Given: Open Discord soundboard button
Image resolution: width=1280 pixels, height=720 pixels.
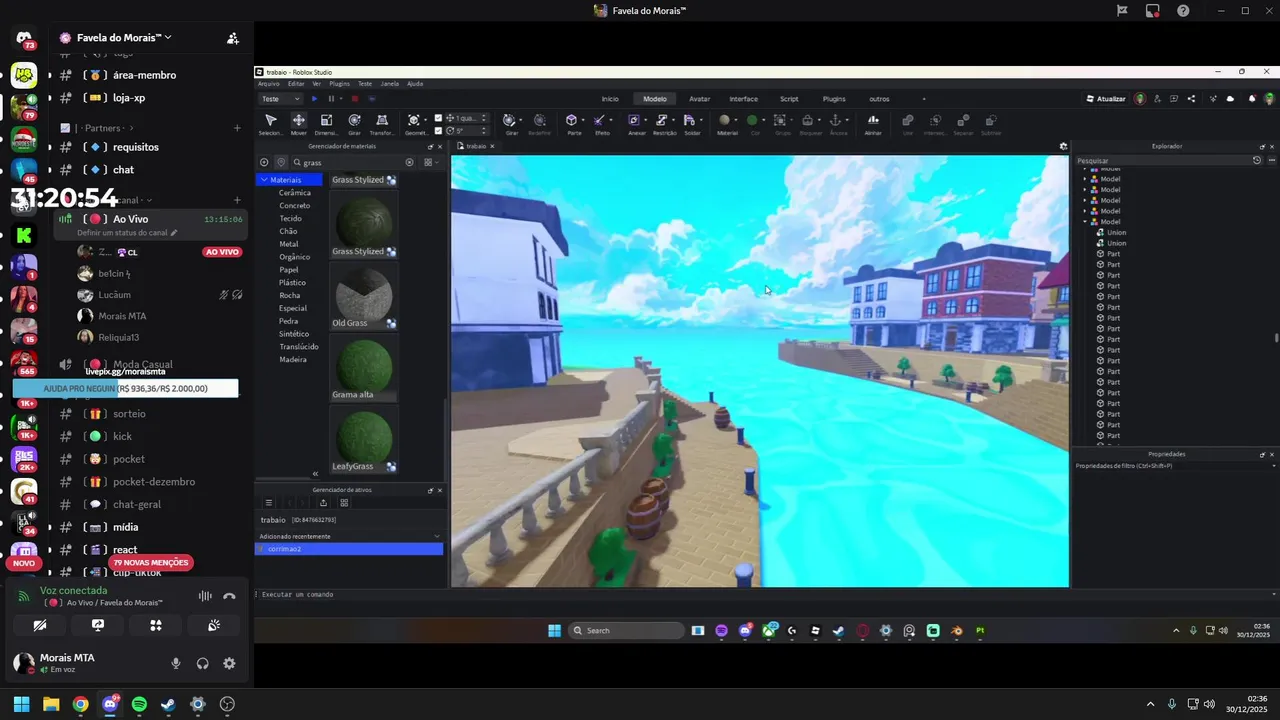Looking at the screenshot, I should coord(214,625).
